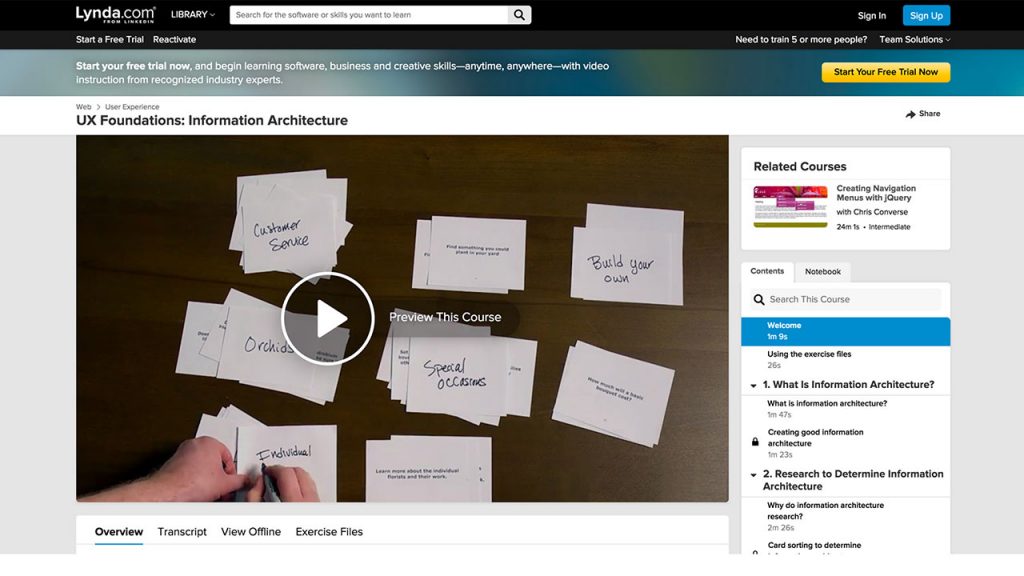Switch to the Transcript tab
The width and height of the screenshot is (1024, 576).
point(182,531)
